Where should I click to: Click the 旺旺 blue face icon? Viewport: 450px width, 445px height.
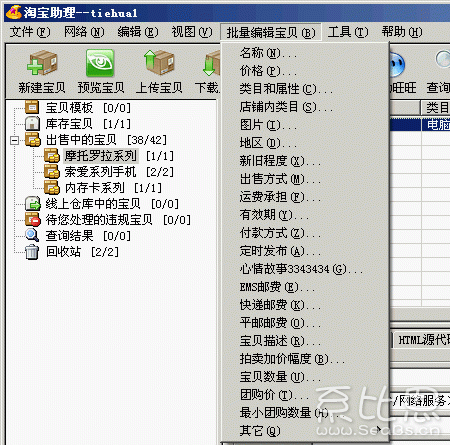[397, 64]
